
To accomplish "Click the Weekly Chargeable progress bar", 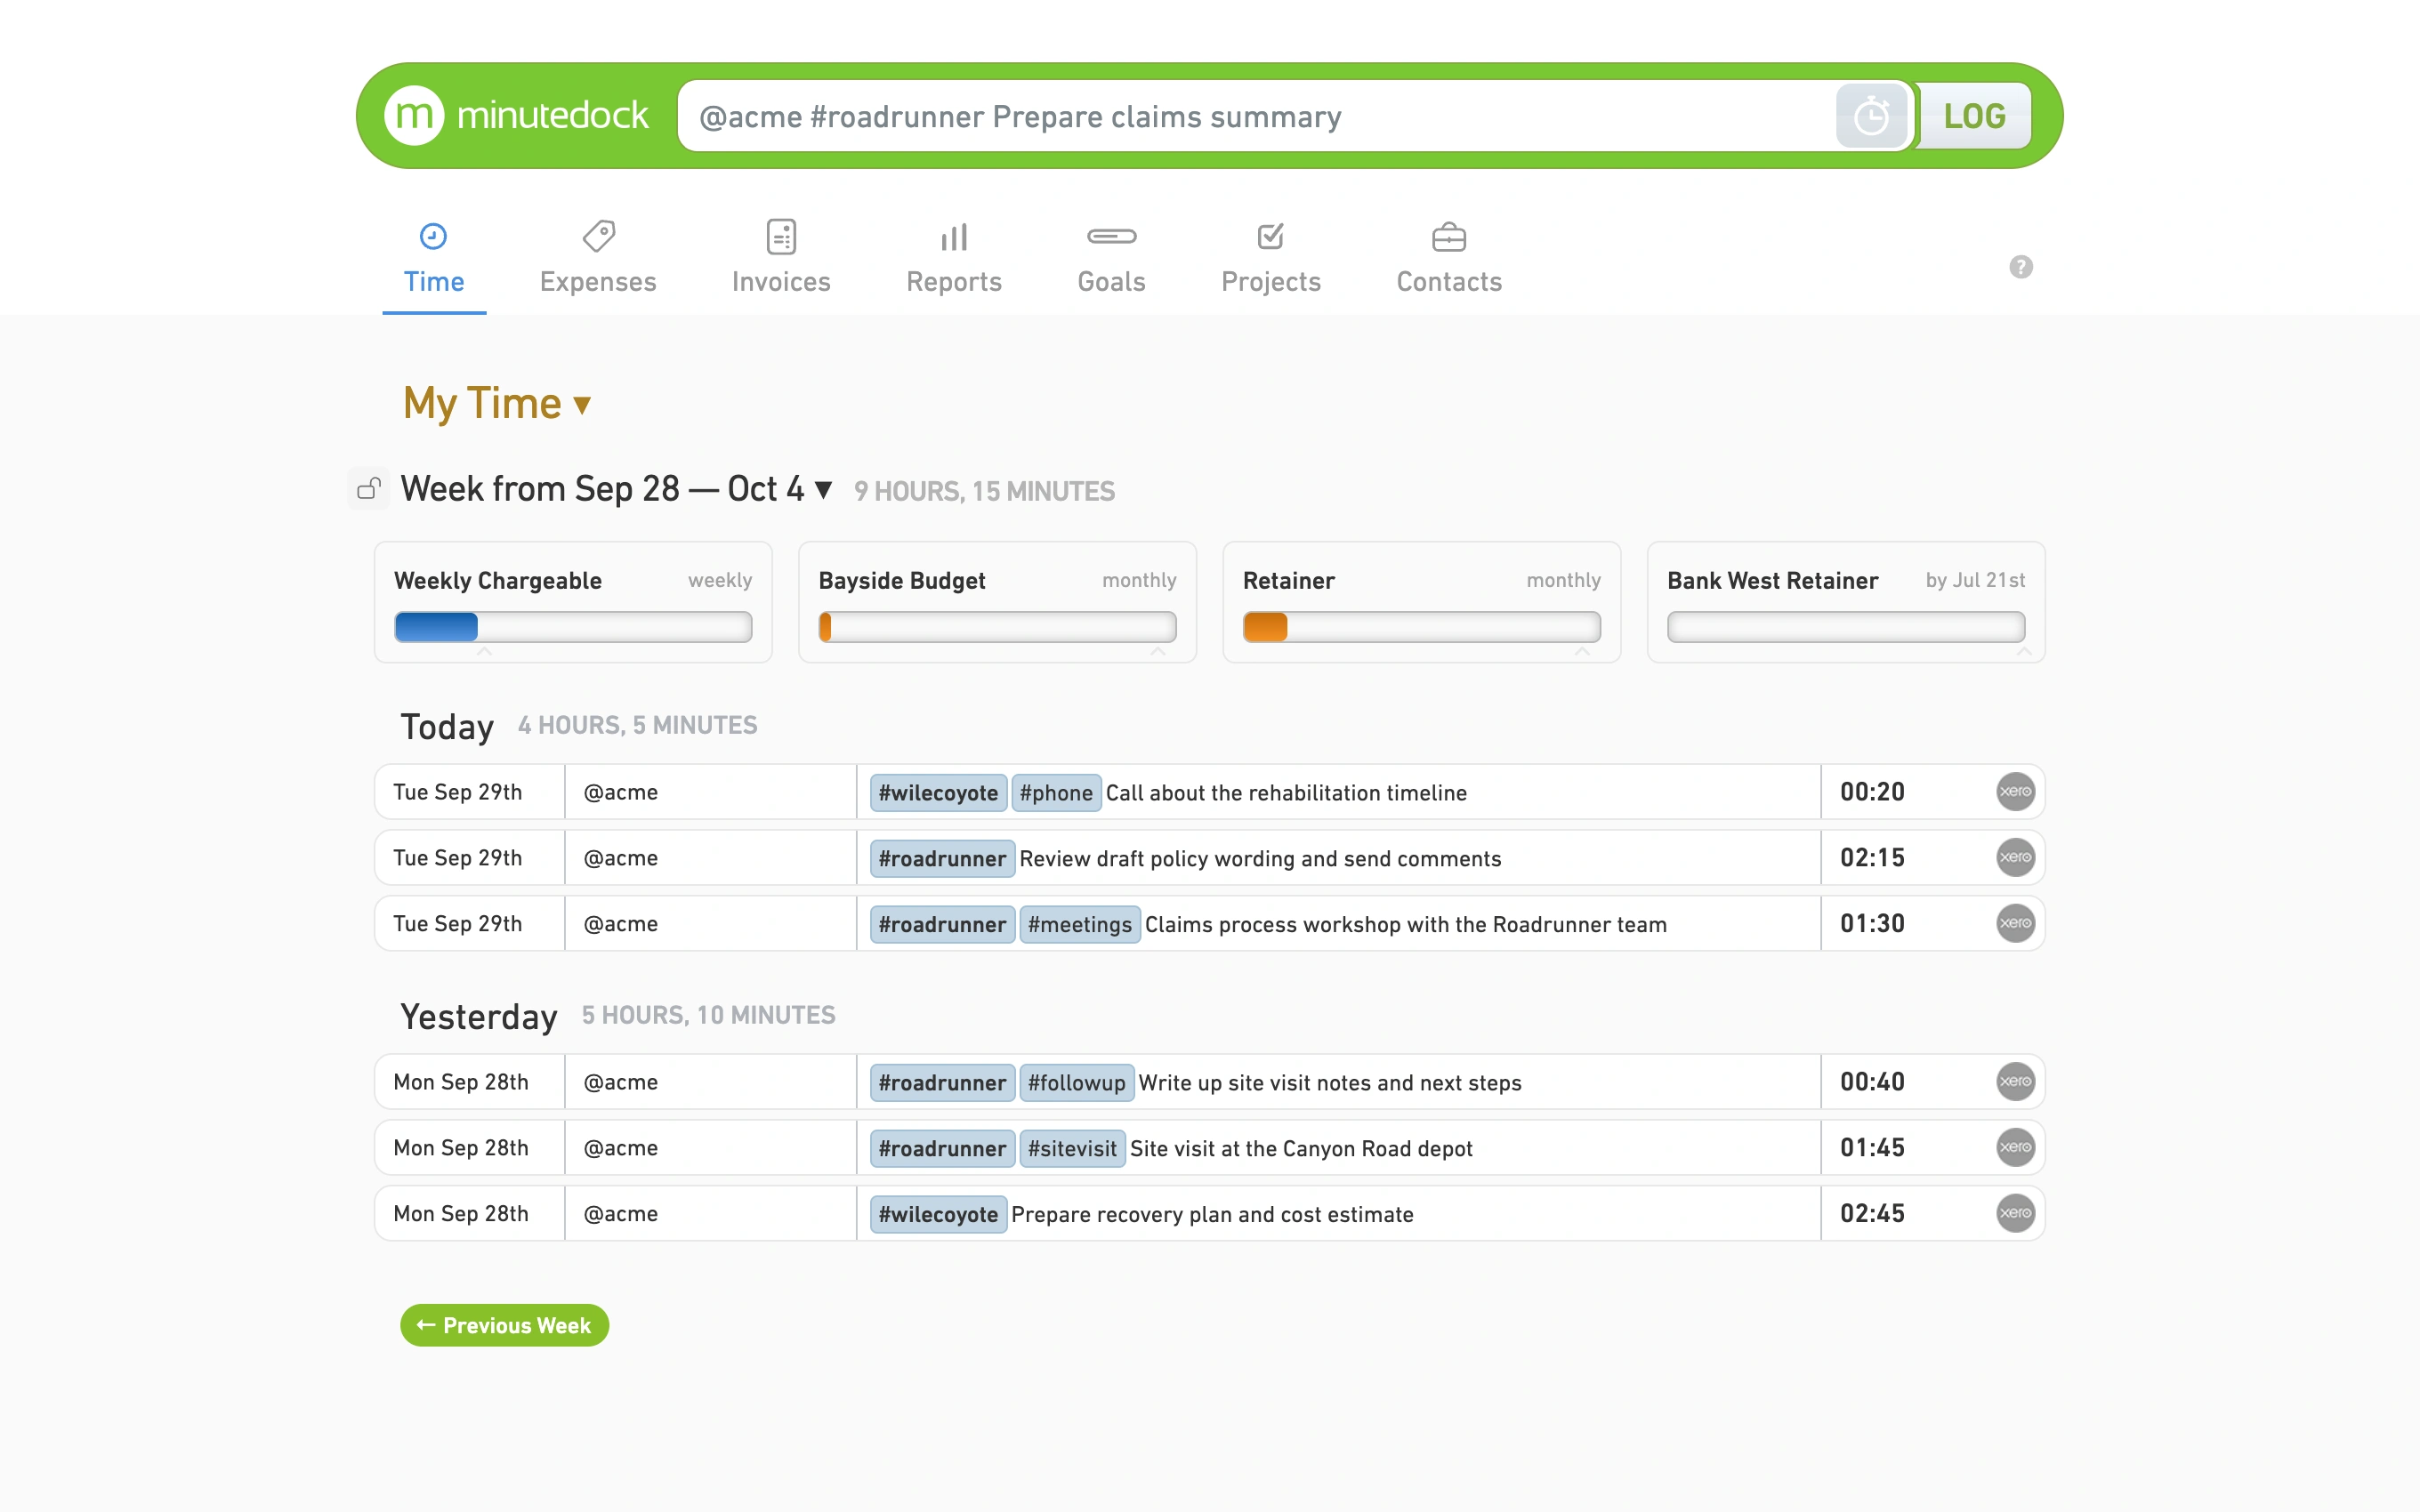I will (x=573, y=627).
